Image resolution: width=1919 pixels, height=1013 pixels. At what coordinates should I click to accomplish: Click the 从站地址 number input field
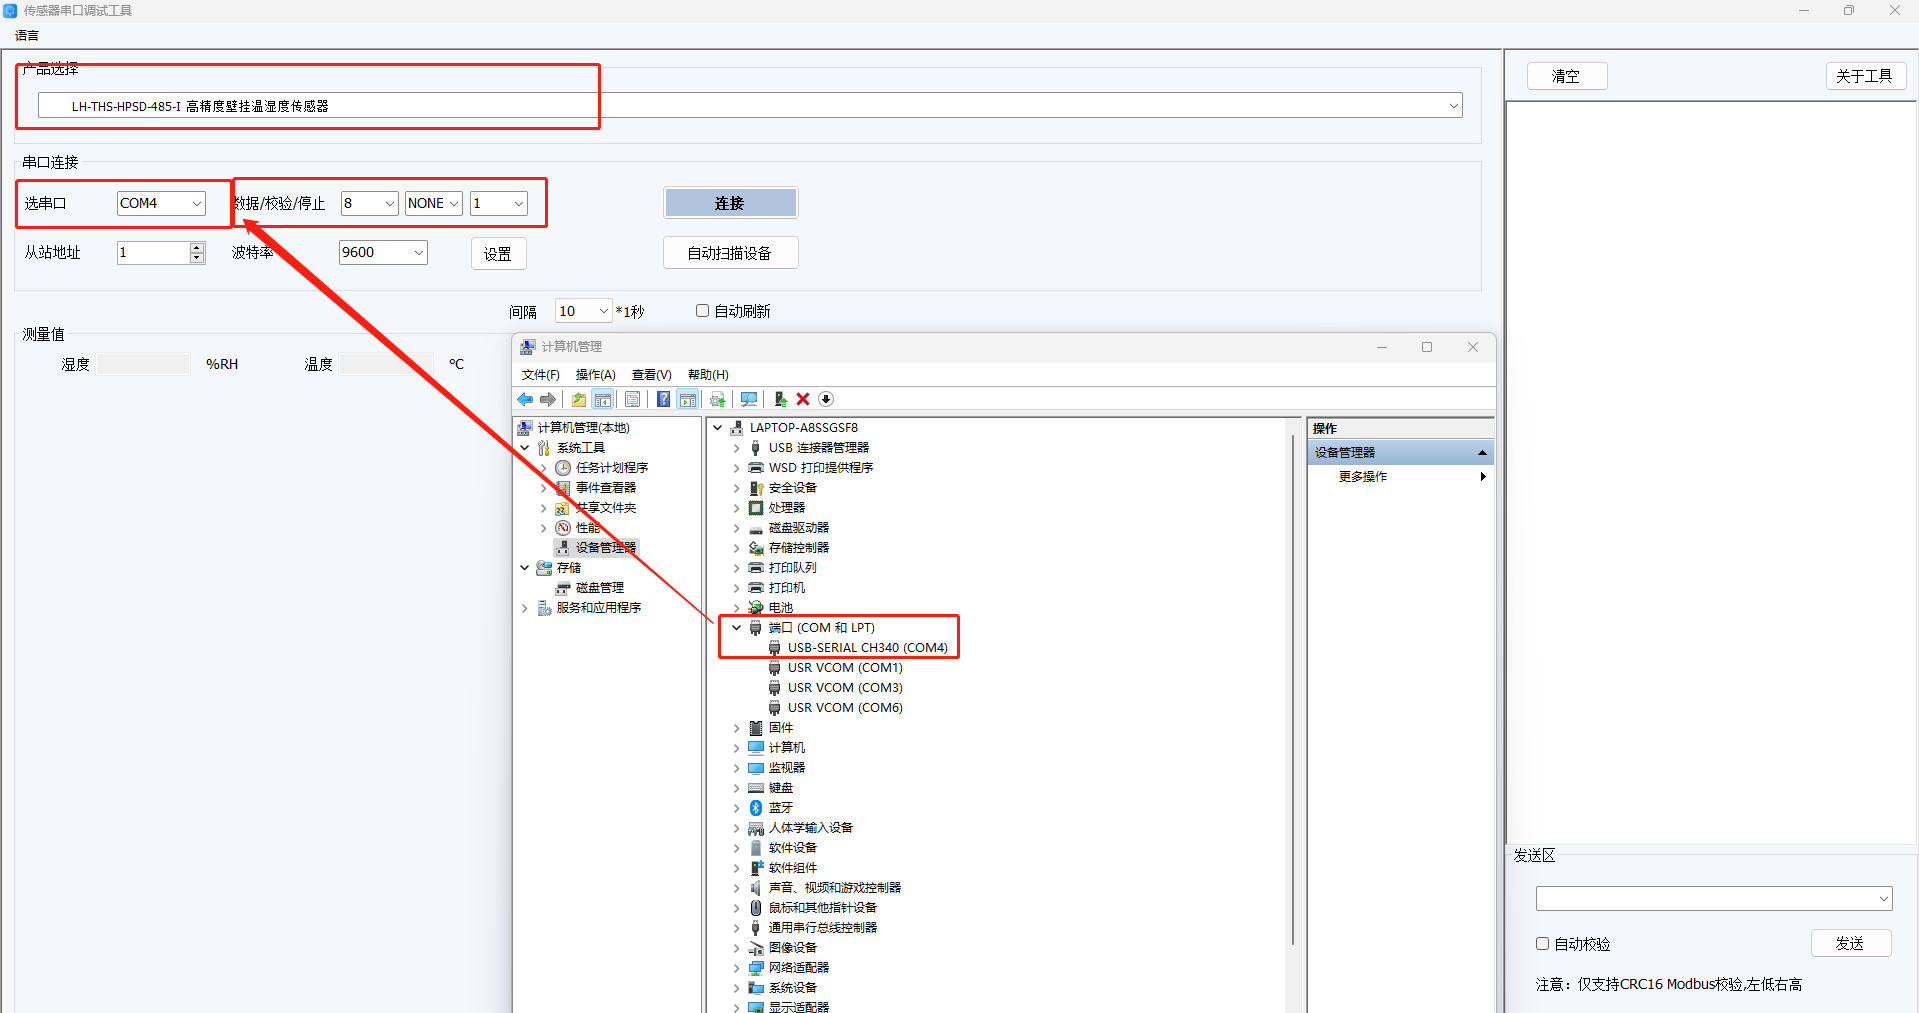[x=152, y=253]
